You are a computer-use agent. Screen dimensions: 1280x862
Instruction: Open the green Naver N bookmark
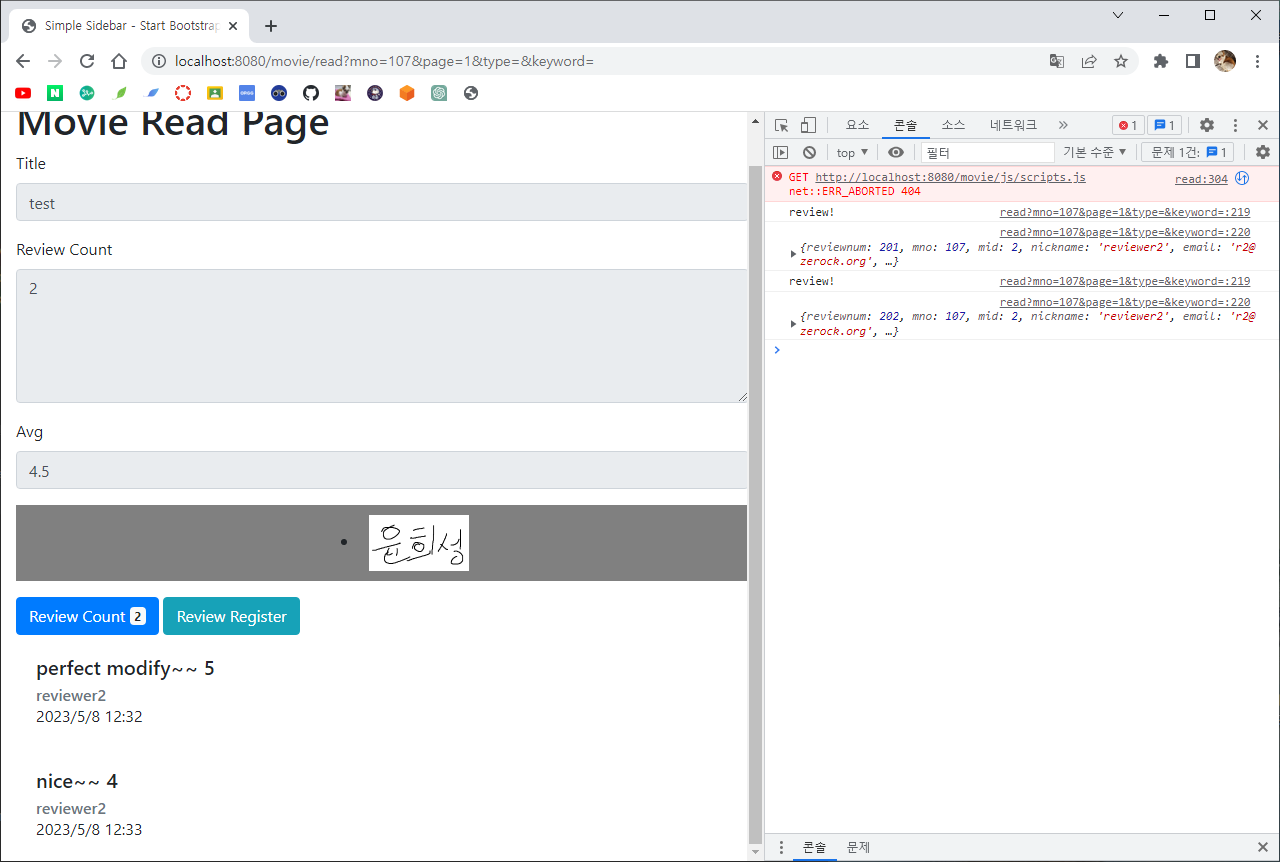tap(55, 93)
